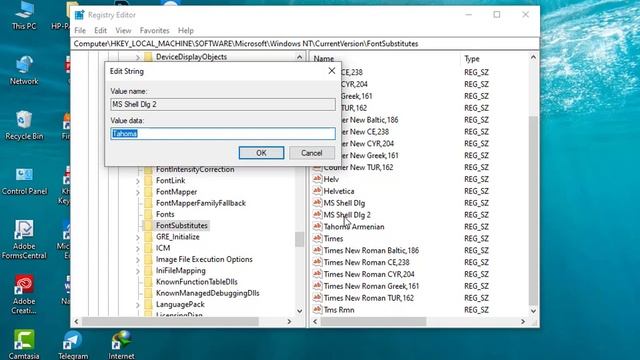Expand the IniFileMapping key
640x360 pixels.
coord(138,271)
